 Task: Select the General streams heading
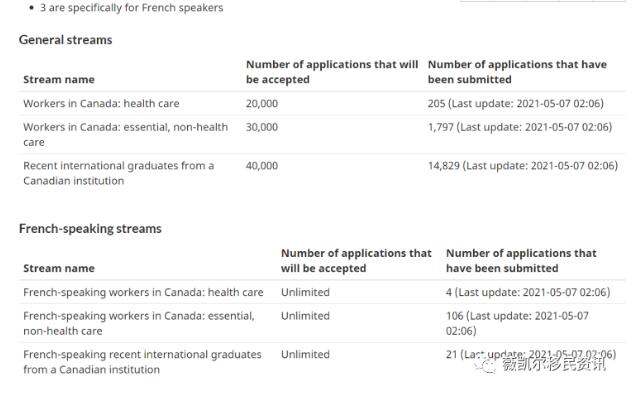(x=65, y=40)
